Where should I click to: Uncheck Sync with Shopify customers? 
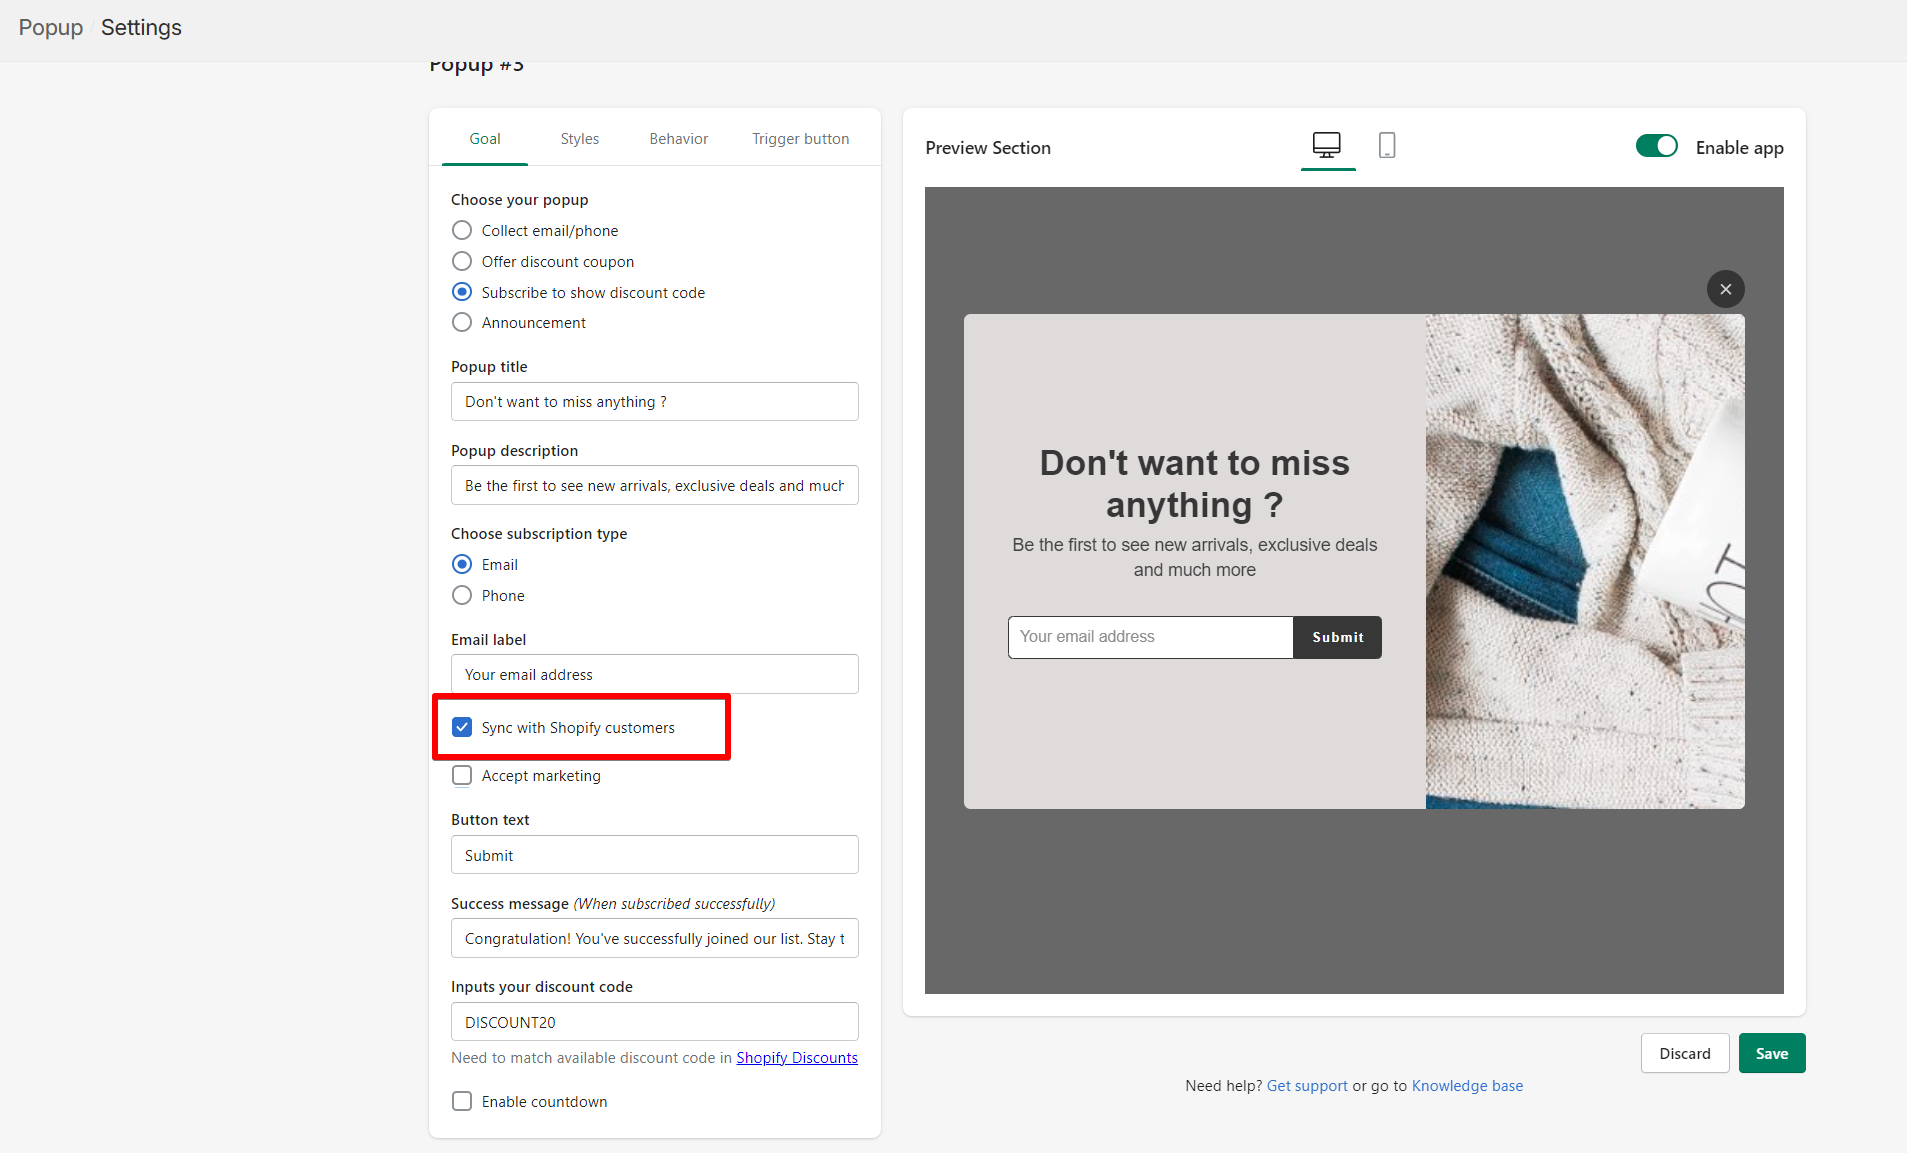pyautogui.click(x=462, y=727)
